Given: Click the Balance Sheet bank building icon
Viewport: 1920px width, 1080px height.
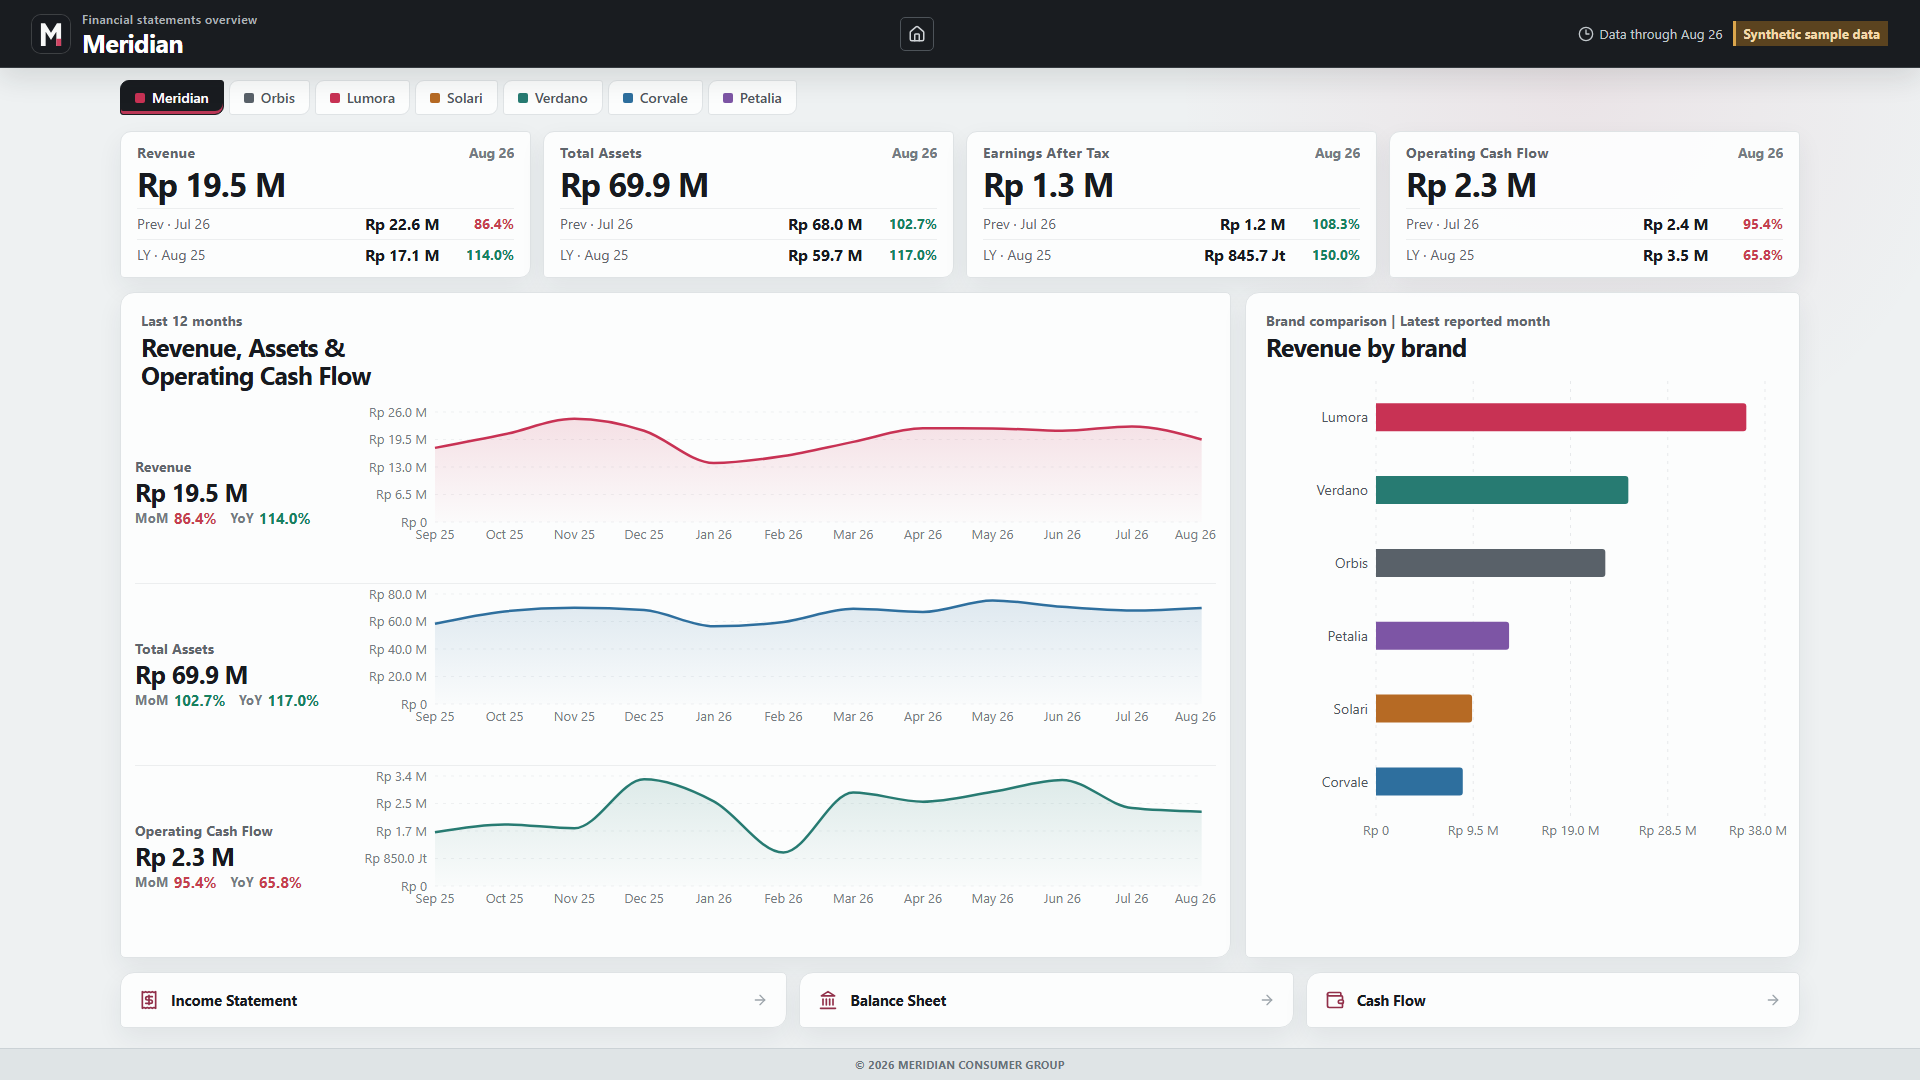Looking at the screenshot, I should (828, 1000).
